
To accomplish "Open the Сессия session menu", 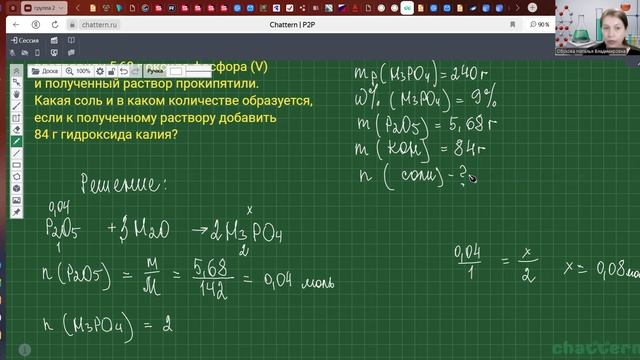I will point(25,40).
